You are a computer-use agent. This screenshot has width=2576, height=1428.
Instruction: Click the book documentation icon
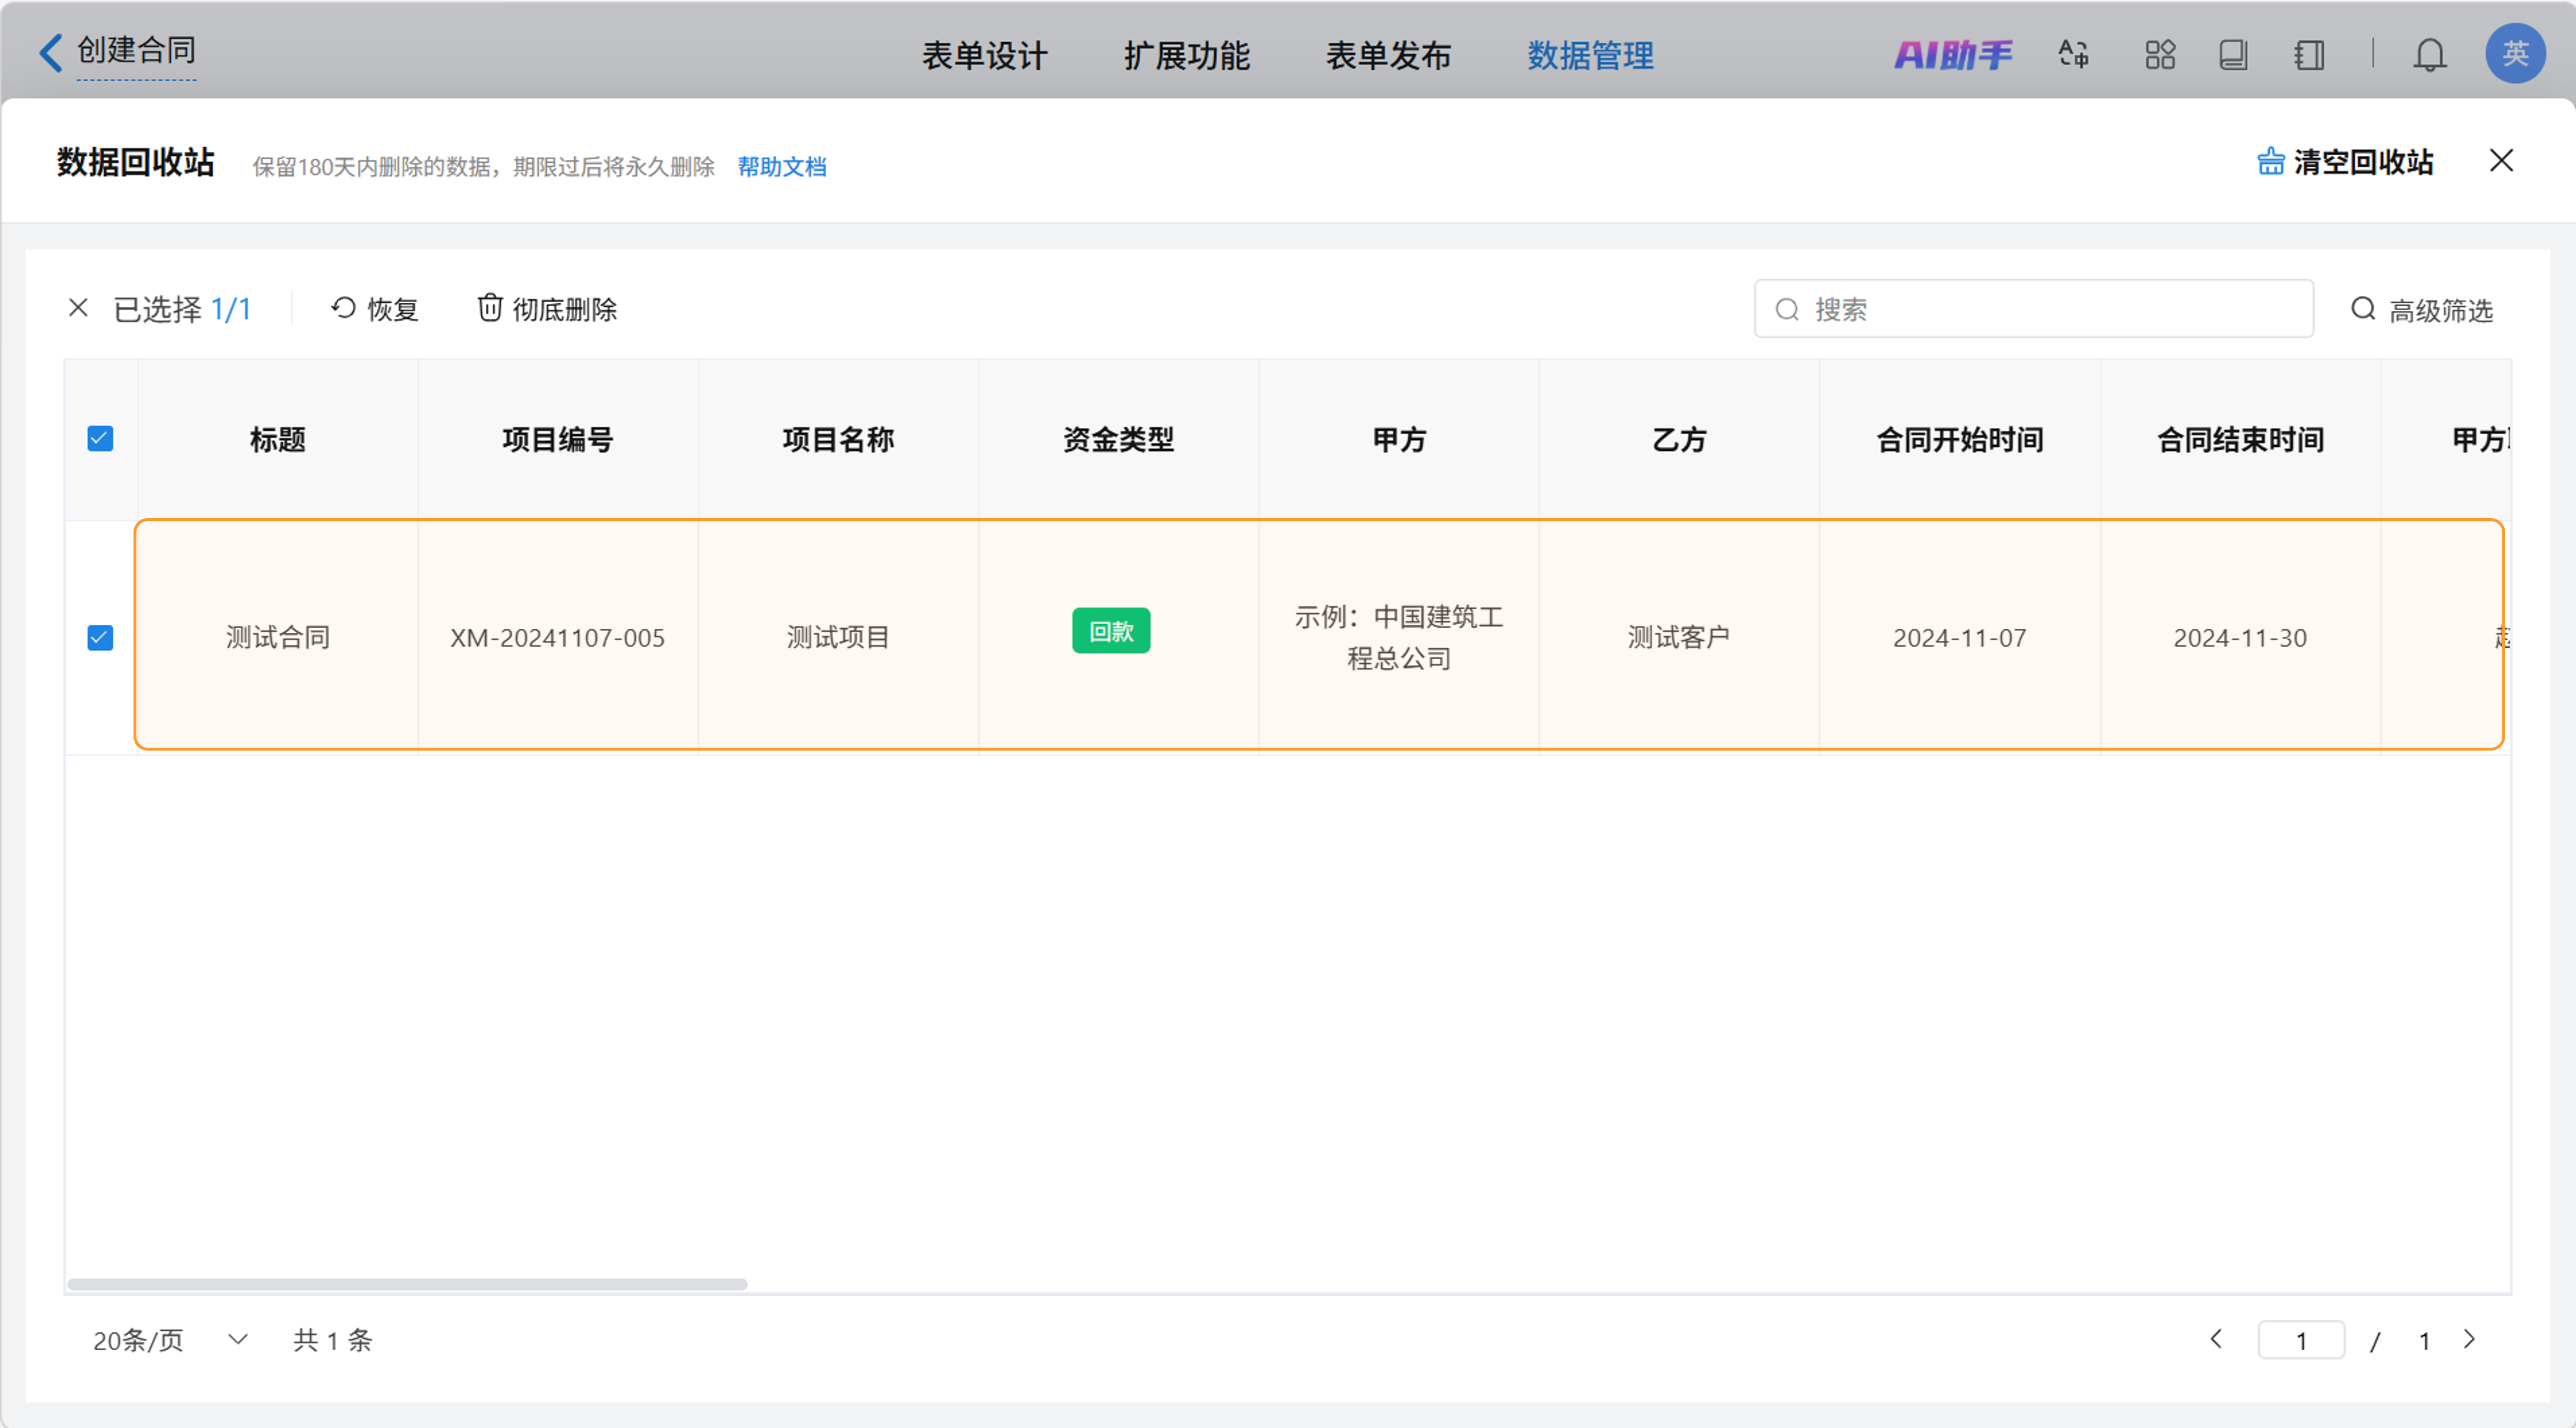click(x=2233, y=54)
